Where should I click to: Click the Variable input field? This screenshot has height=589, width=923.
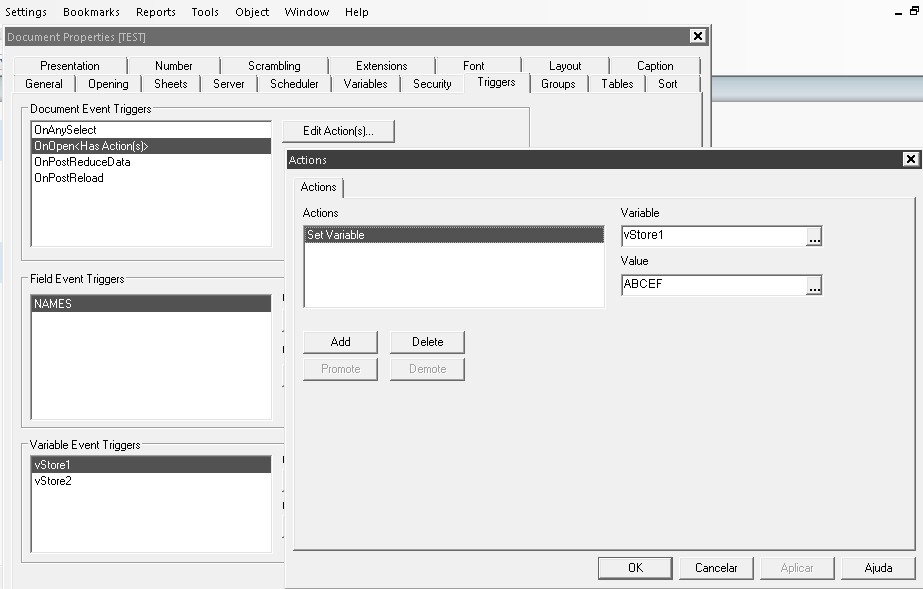[713, 235]
